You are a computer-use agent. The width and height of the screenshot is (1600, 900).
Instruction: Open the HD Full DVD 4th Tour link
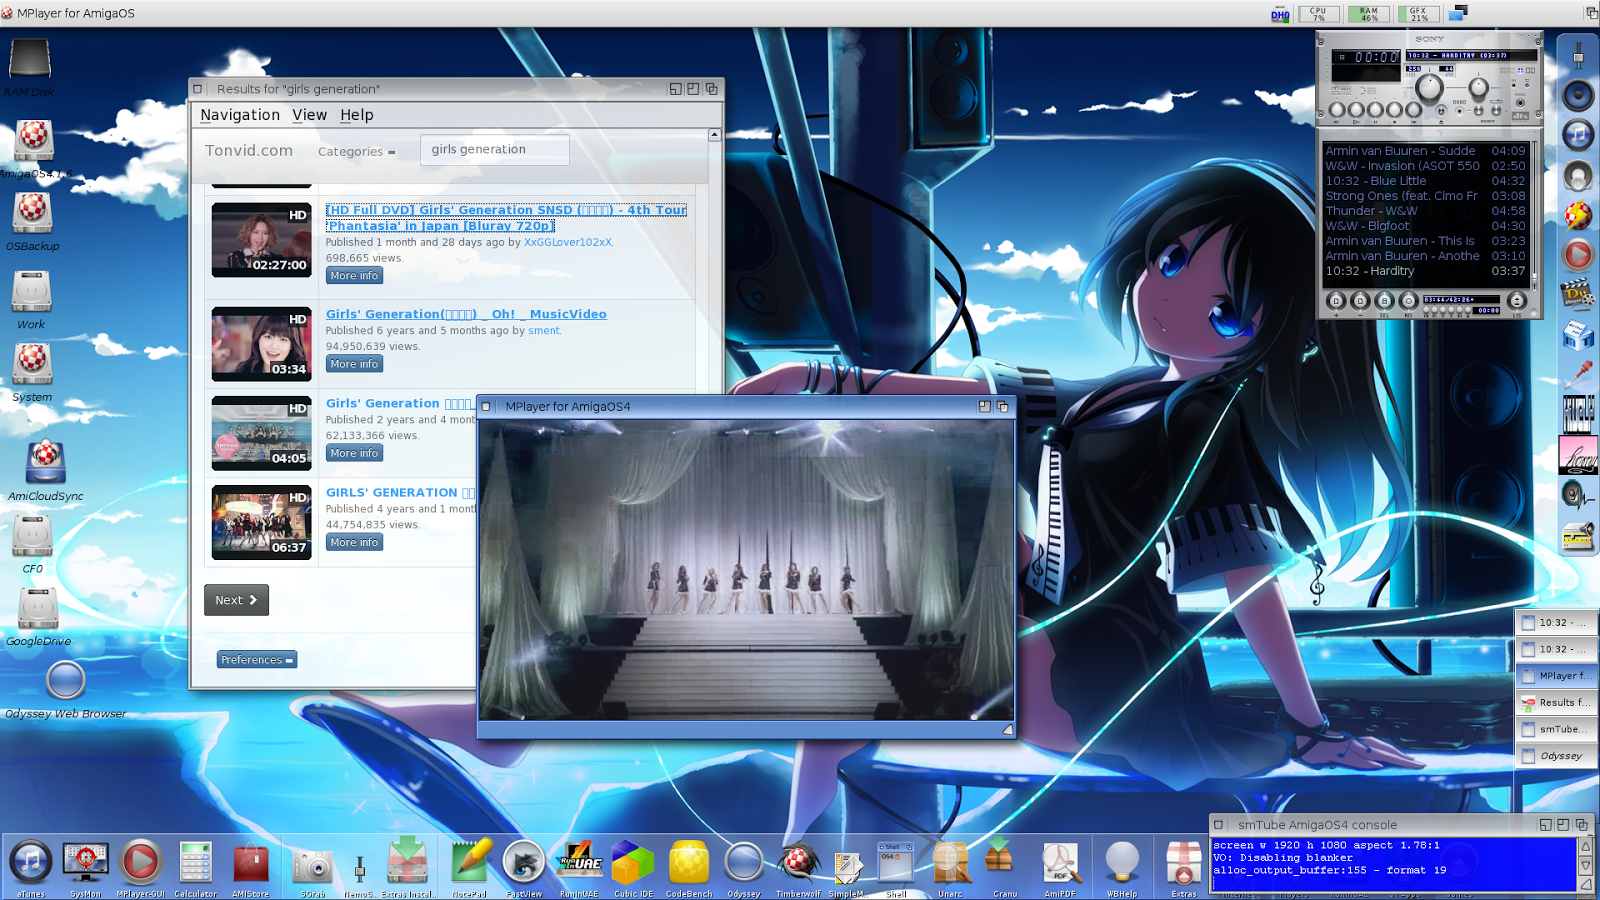(x=506, y=218)
